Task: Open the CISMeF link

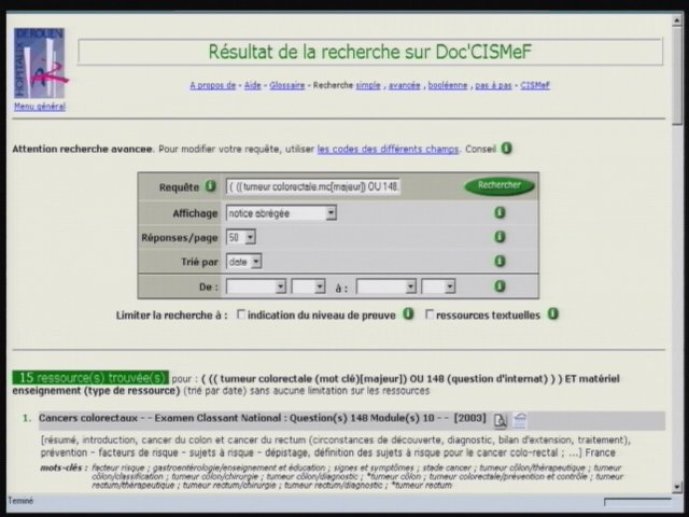Action: pyautogui.click(x=535, y=85)
